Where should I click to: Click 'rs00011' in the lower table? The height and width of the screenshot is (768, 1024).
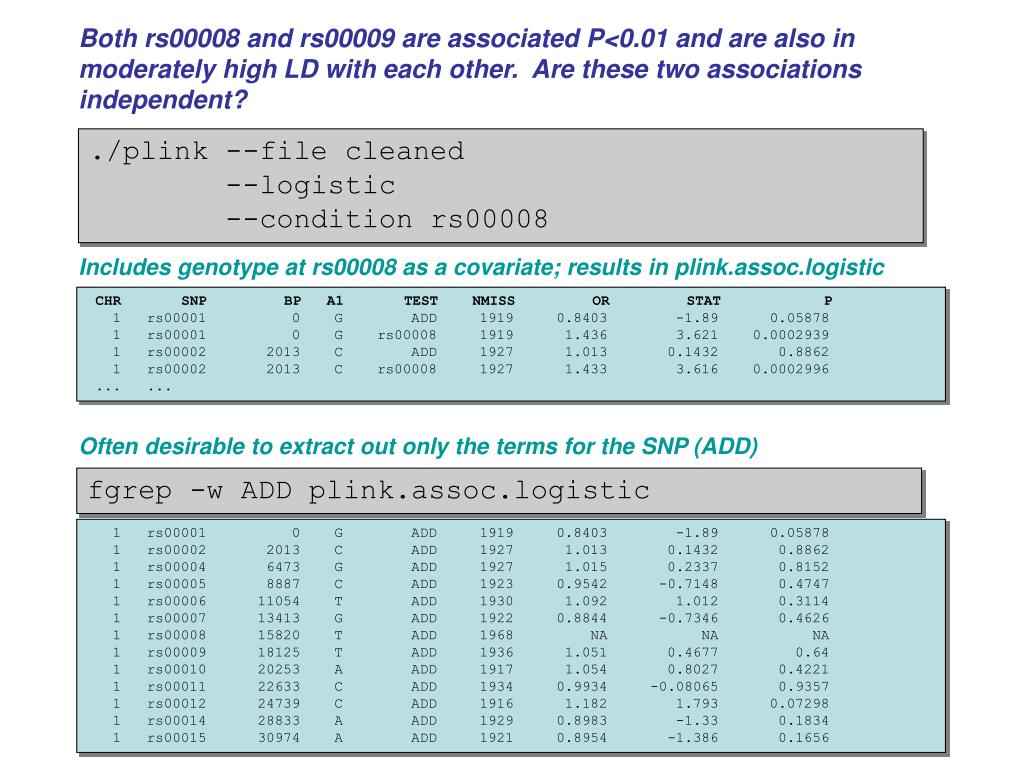pos(176,686)
